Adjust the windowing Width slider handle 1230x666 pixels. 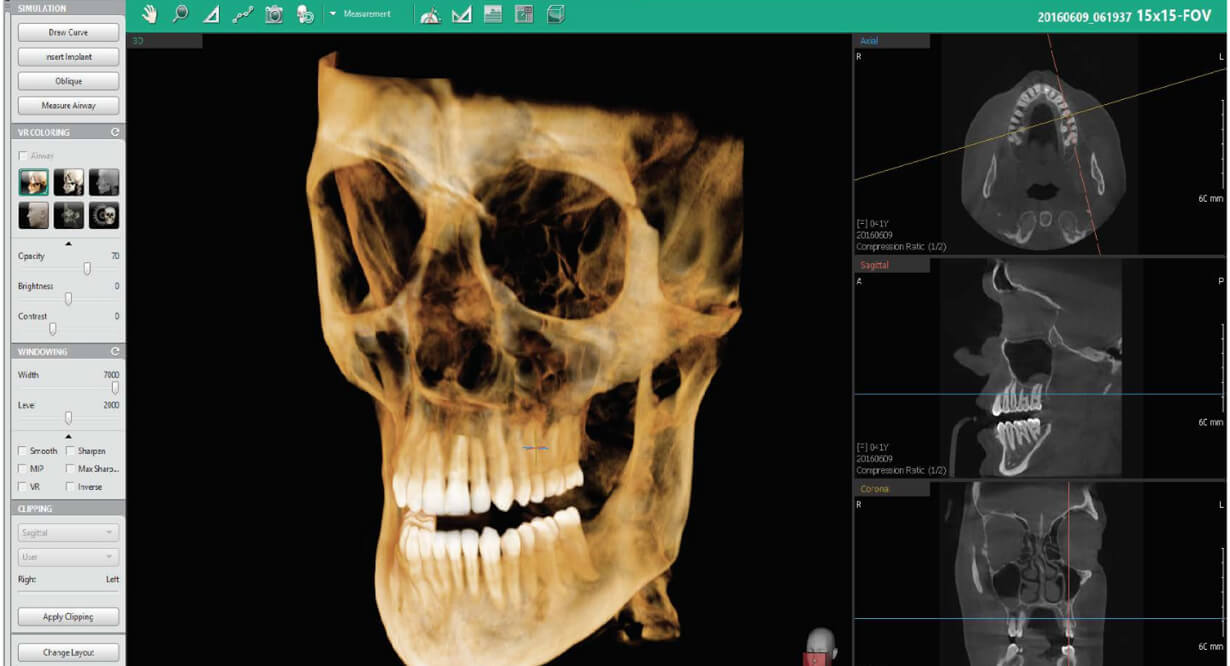[x=115, y=387]
